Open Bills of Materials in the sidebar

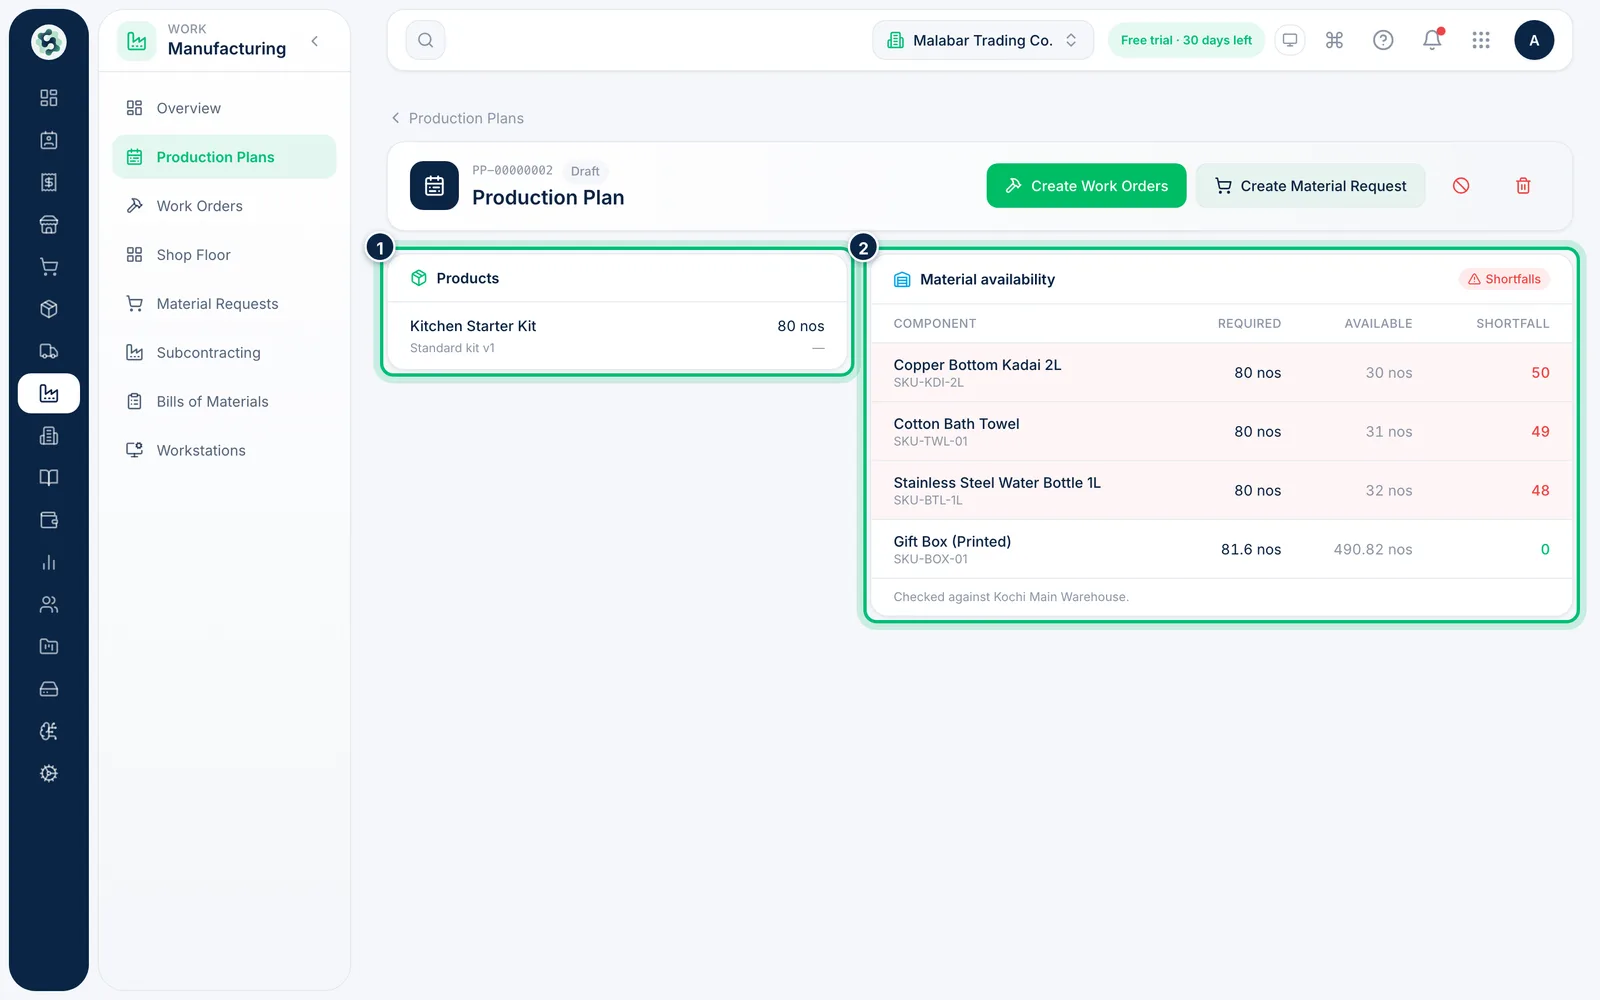[x=224, y=402]
